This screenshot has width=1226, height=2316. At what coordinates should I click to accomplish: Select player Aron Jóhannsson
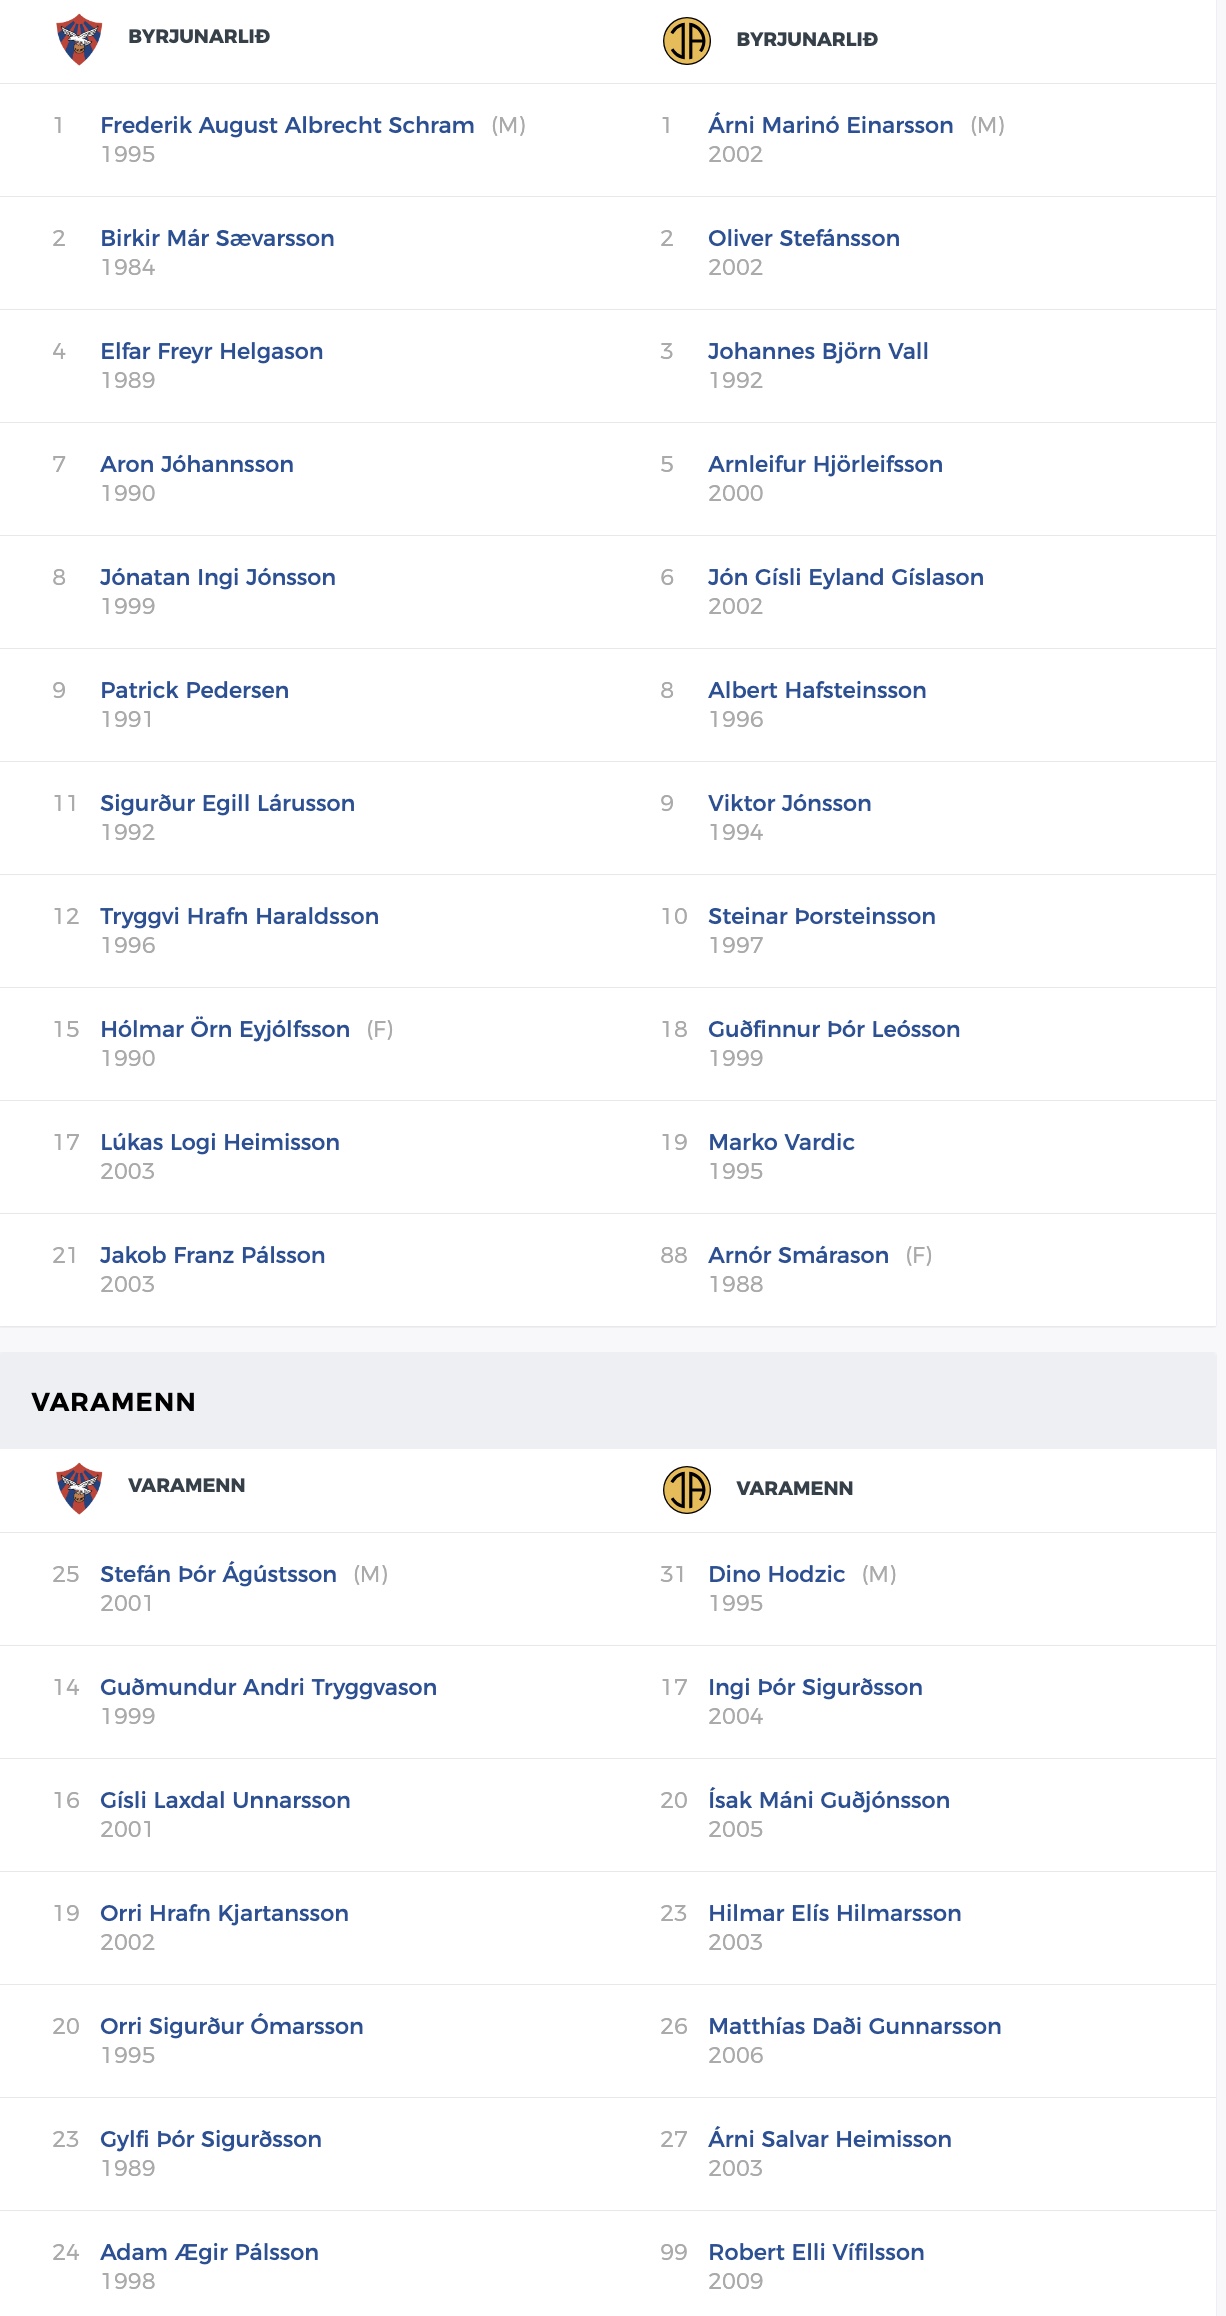pyautogui.click(x=197, y=464)
